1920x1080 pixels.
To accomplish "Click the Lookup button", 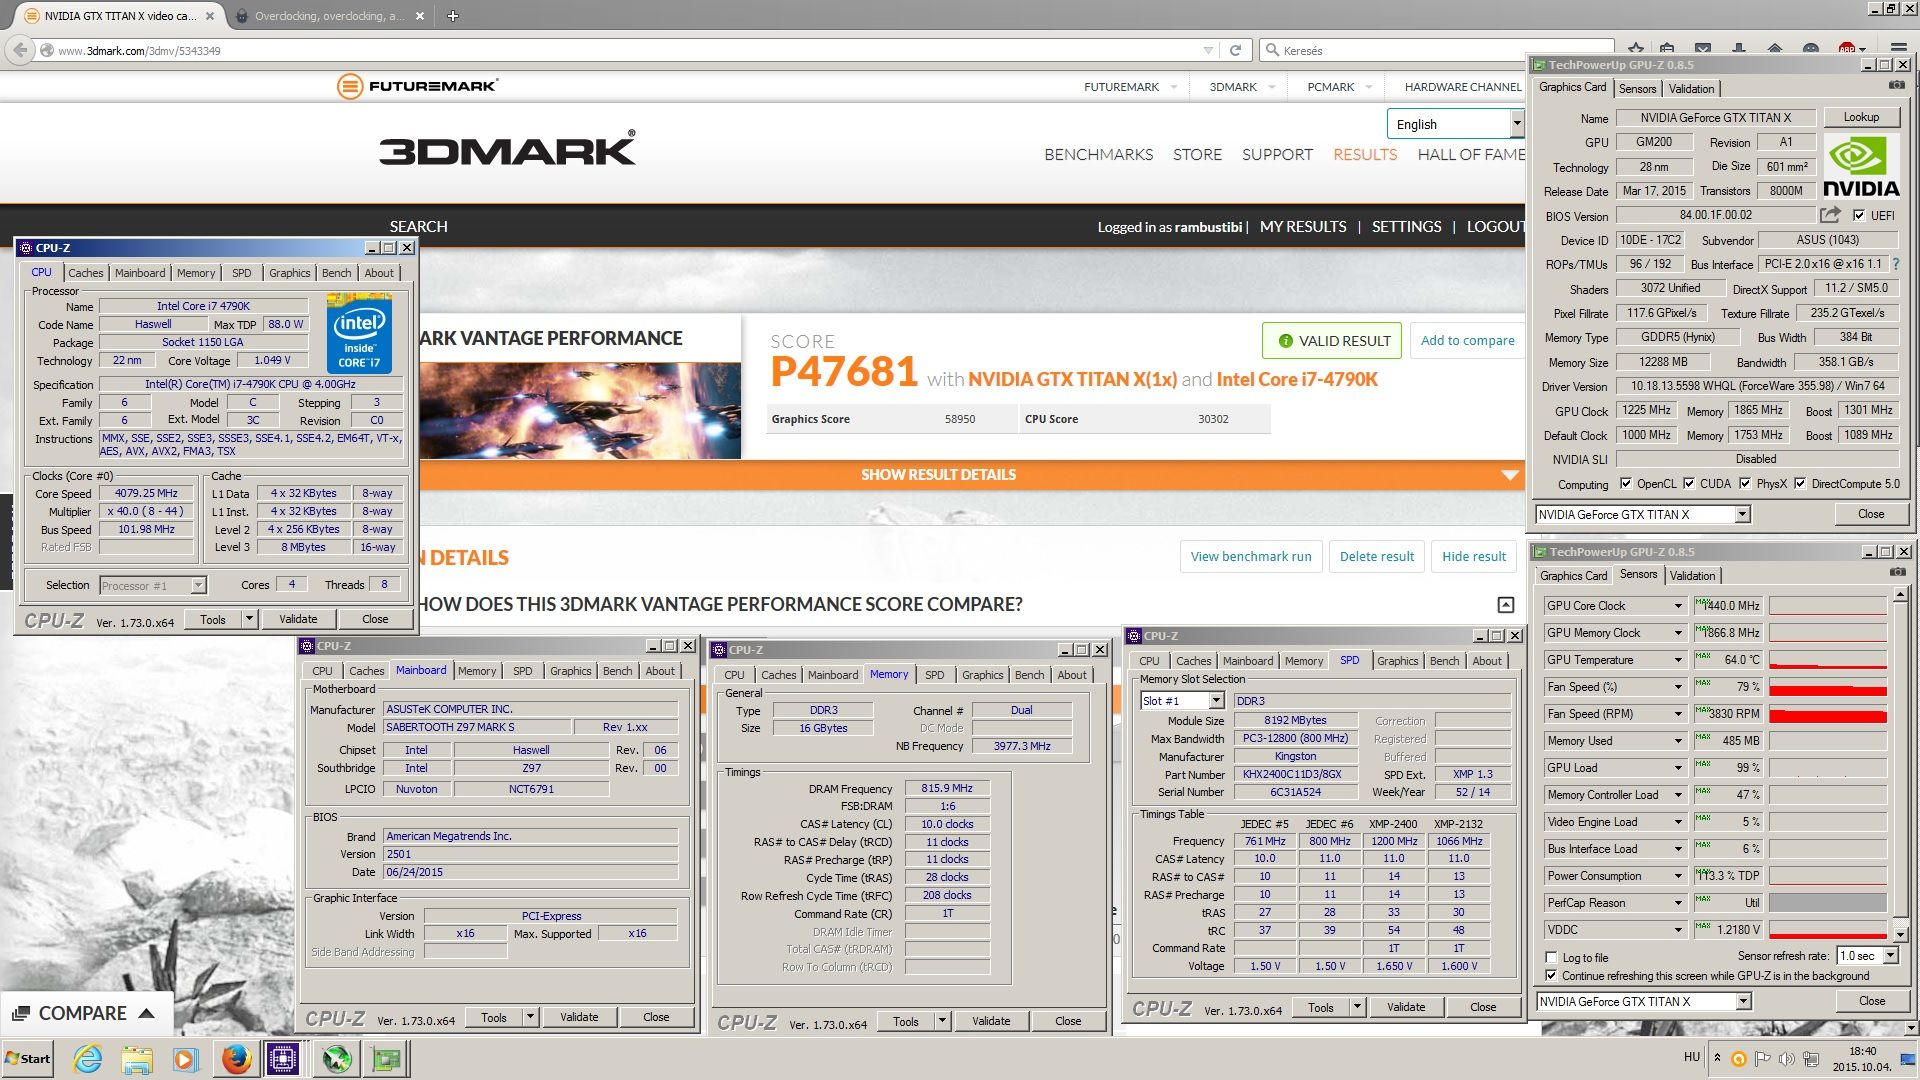I will click(x=1860, y=117).
